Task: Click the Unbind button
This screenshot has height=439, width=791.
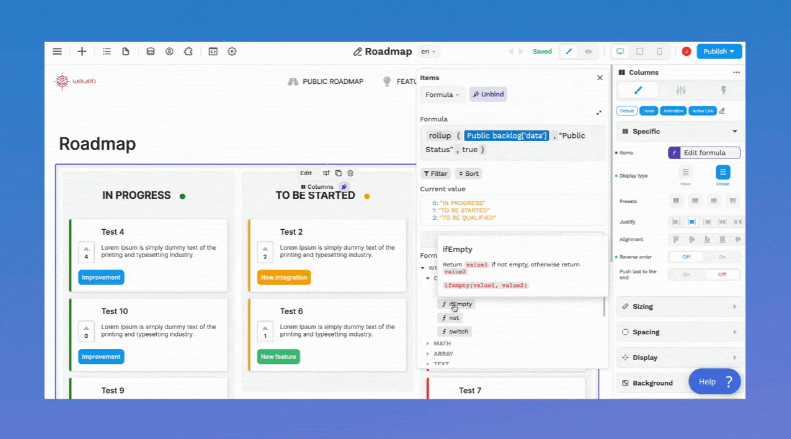Action: tap(489, 95)
